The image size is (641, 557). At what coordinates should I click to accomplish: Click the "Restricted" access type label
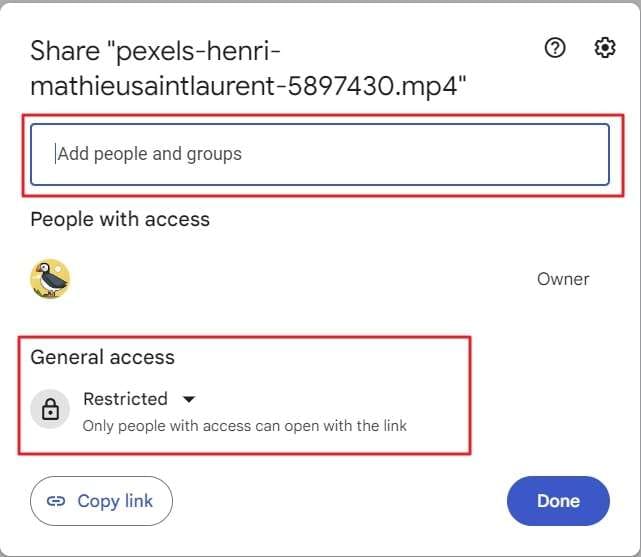click(x=125, y=399)
